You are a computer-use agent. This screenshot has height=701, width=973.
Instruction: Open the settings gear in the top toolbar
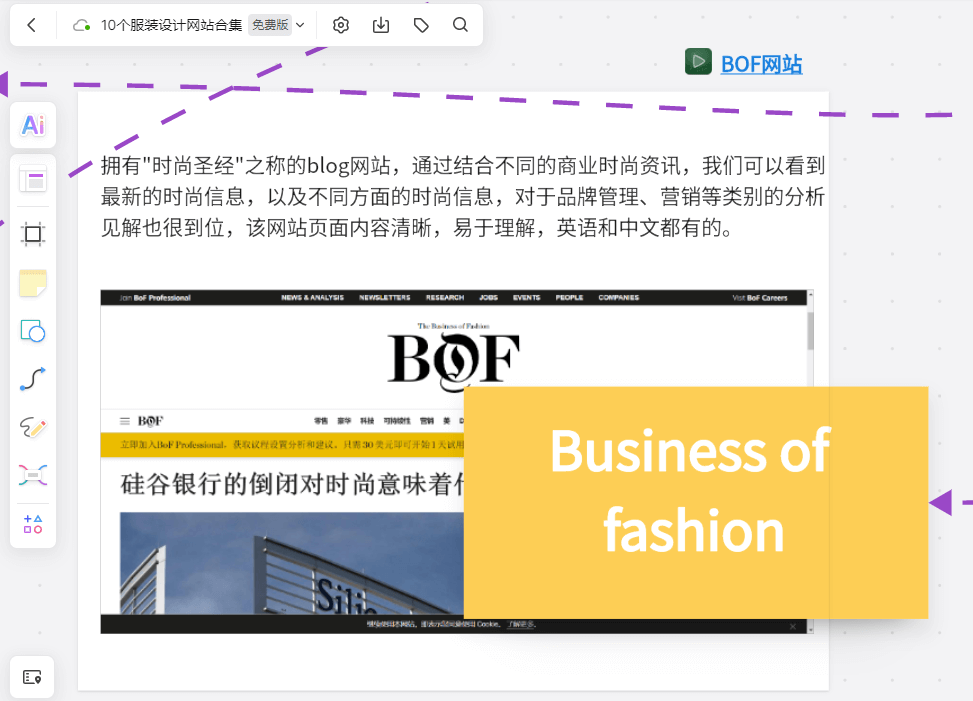pyautogui.click(x=341, y=25)
